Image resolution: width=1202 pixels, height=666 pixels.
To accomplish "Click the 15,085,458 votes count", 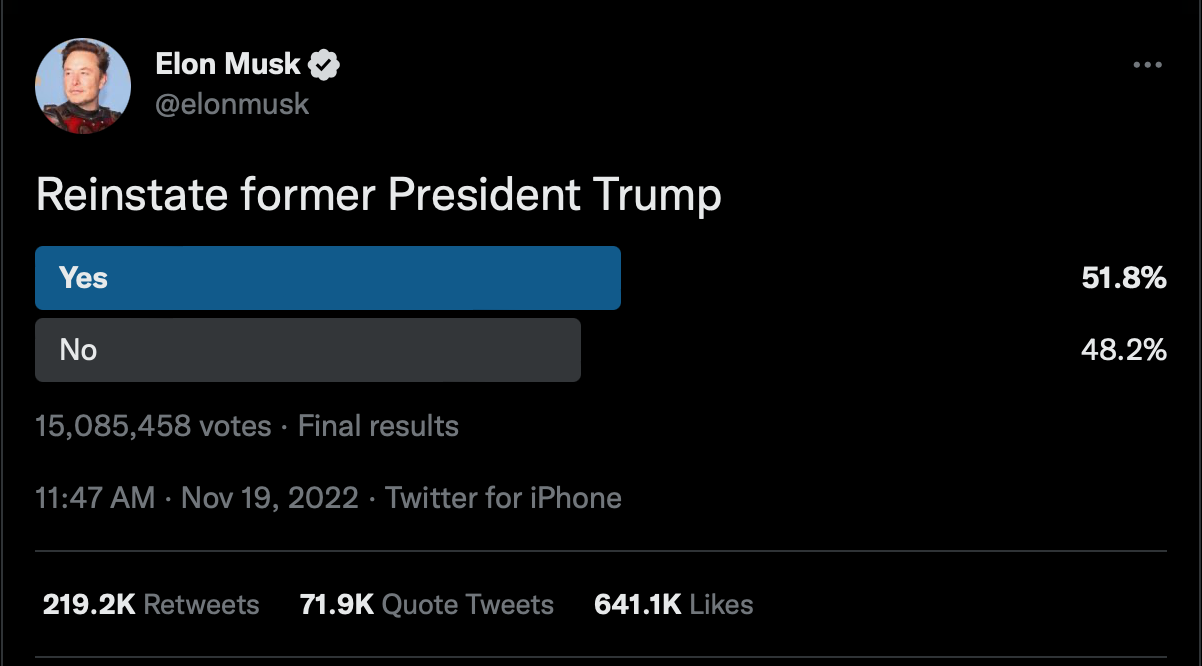I will (153, 426).
